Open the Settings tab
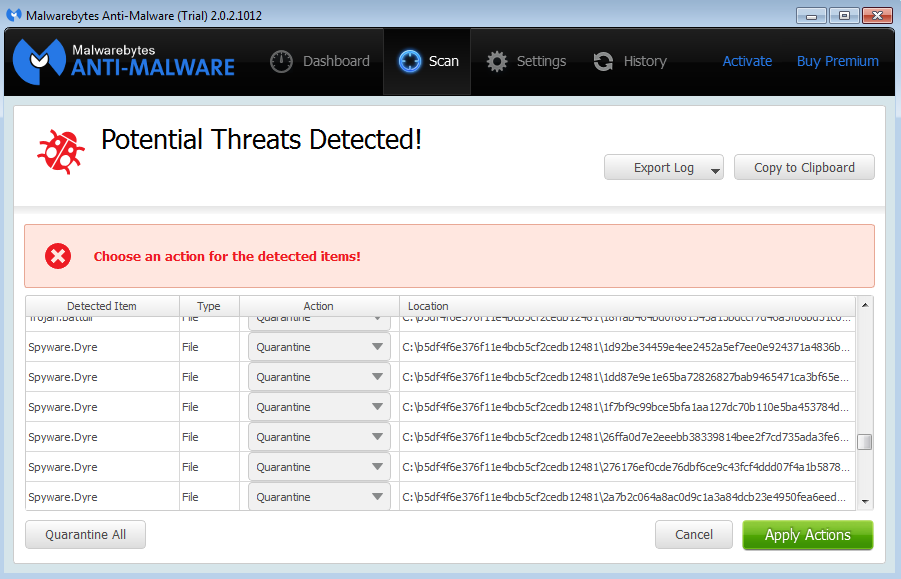901x579 pixels. [x=526, y=61]
